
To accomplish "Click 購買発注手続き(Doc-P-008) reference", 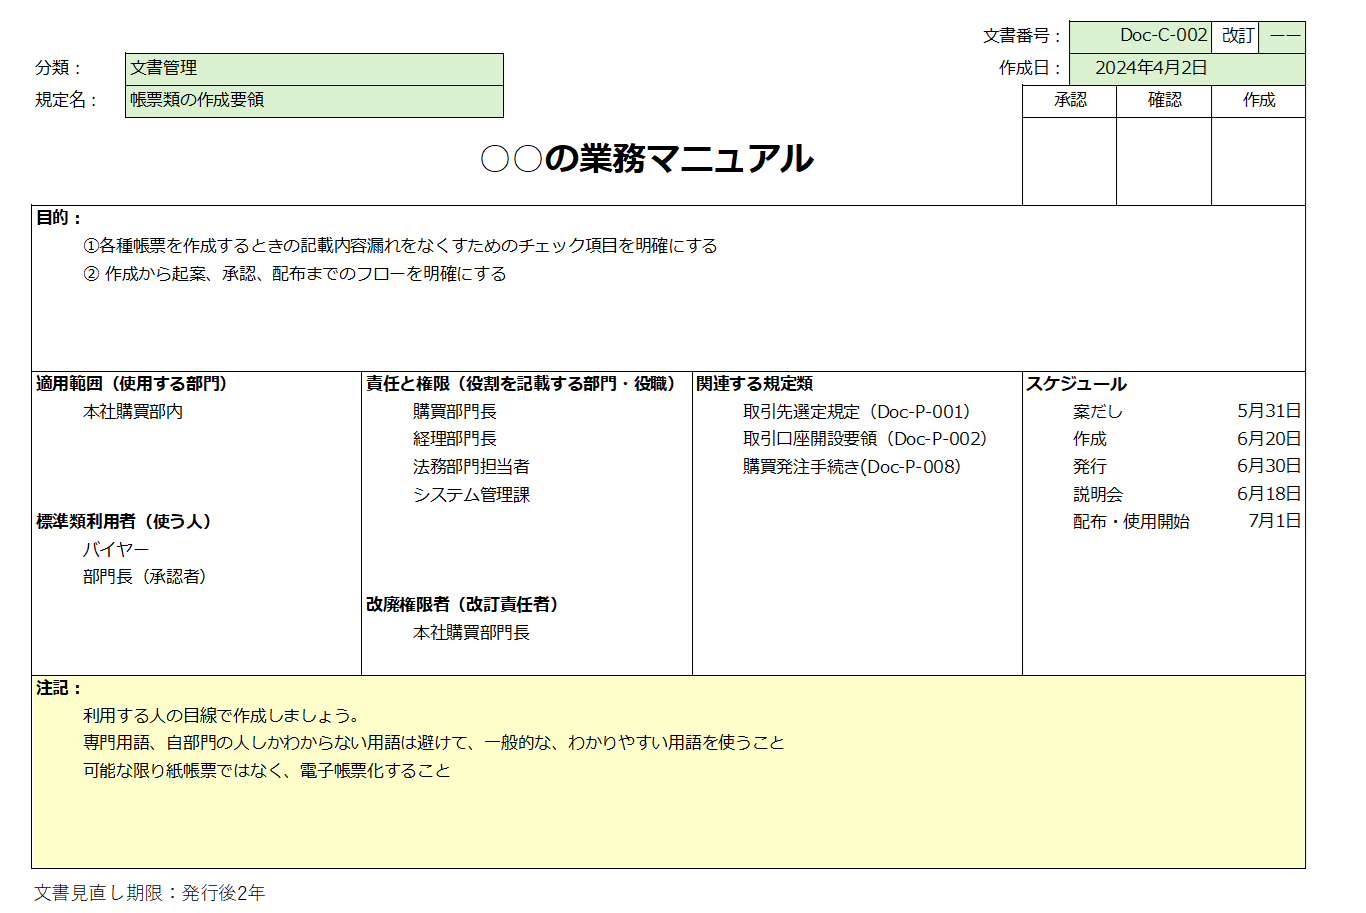I will pos(851,467).
